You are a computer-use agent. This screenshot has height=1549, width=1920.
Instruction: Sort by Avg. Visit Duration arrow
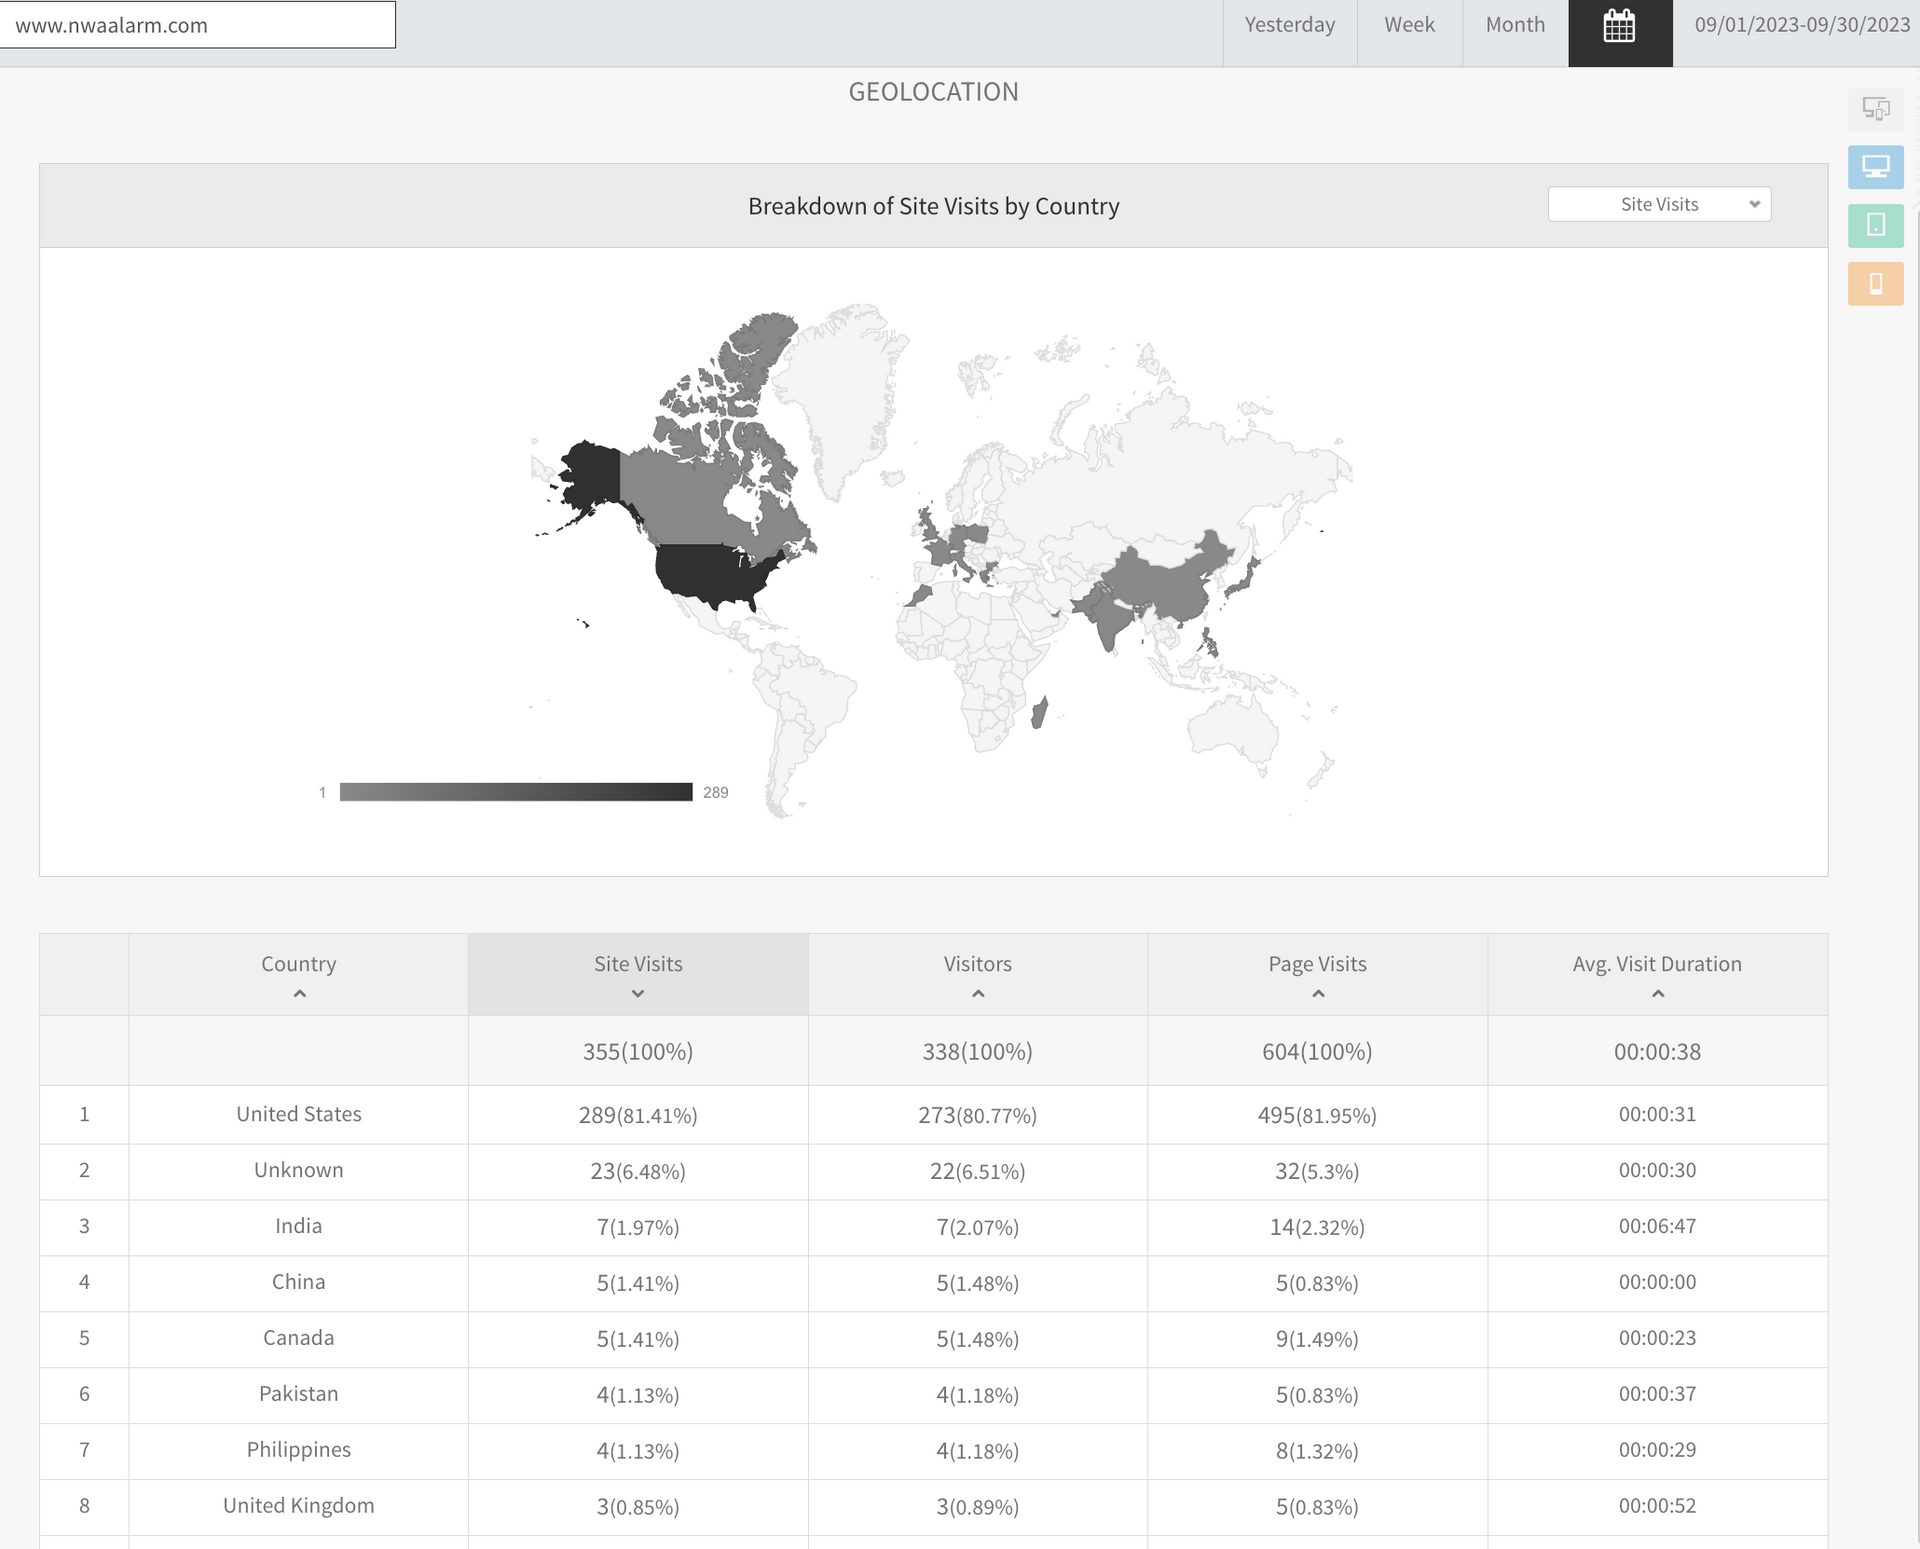point(1657,994)
